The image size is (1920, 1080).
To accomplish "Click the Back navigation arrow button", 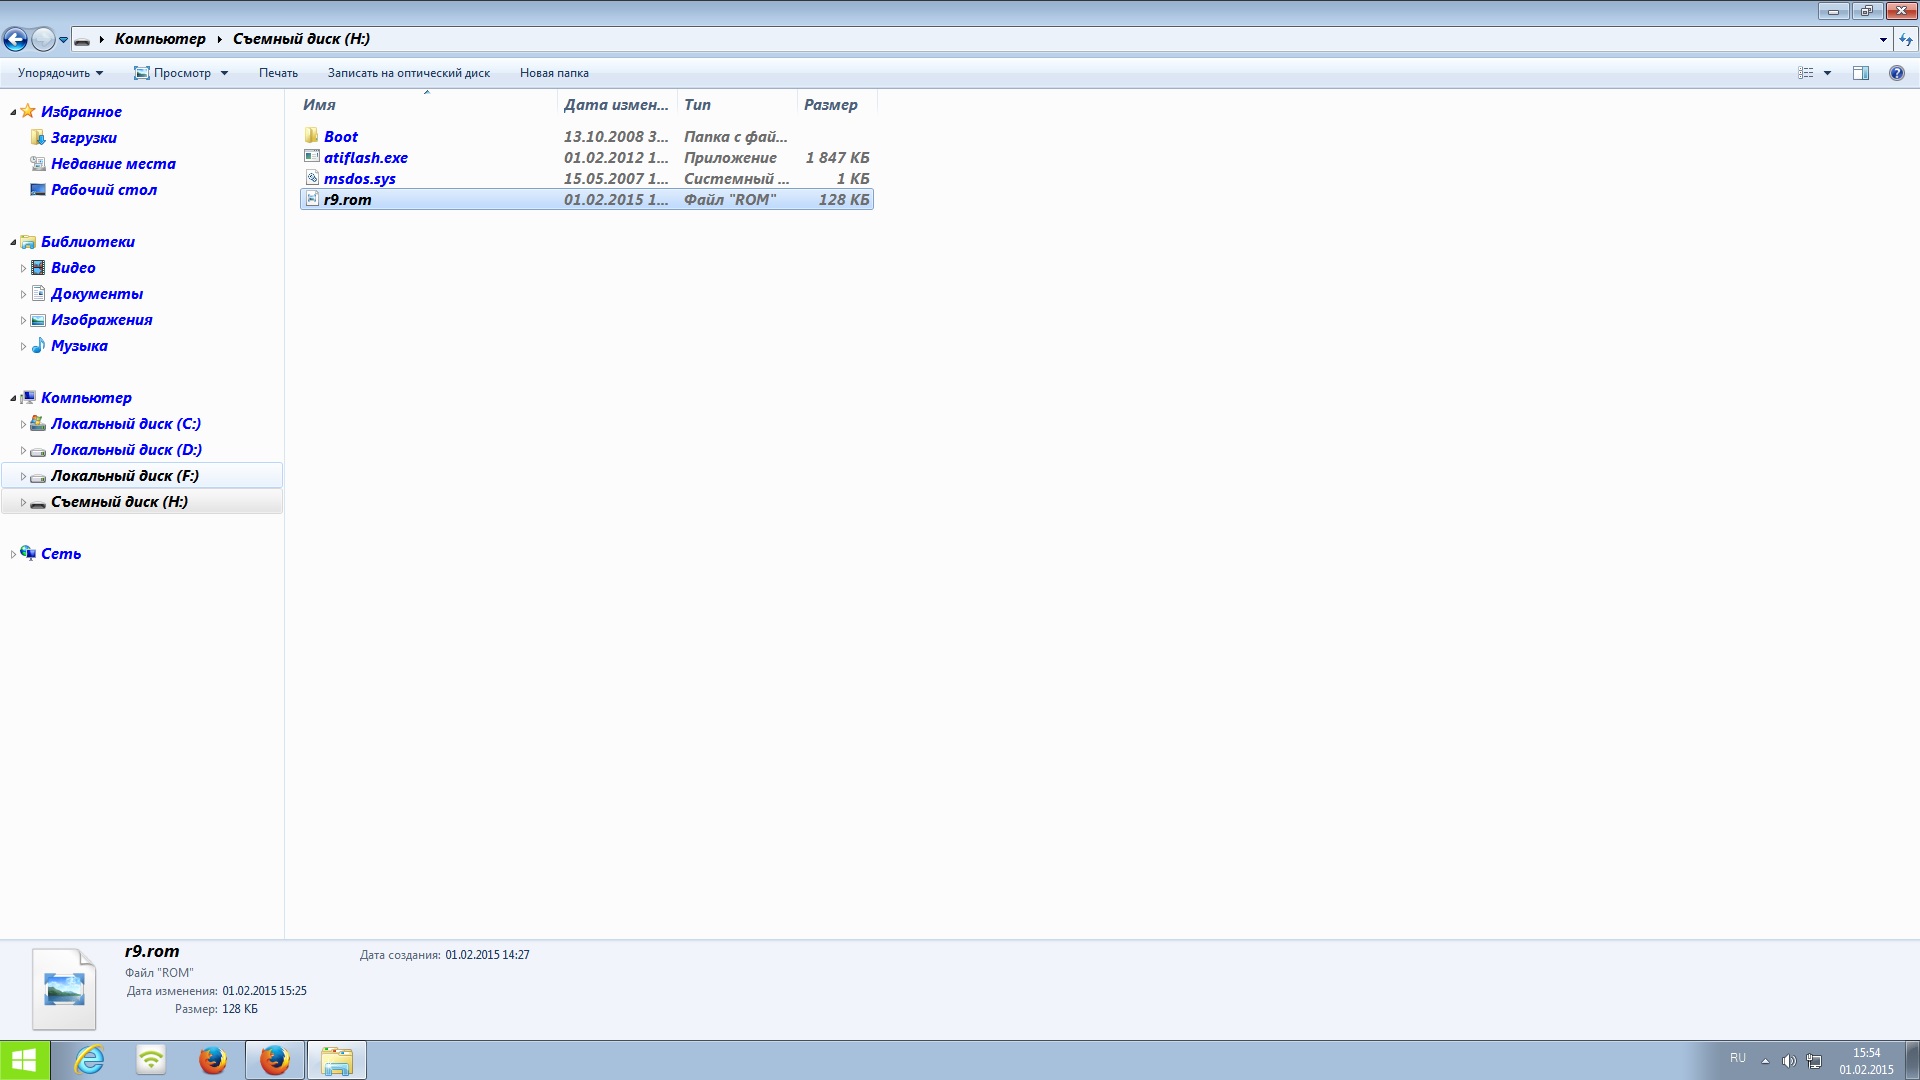I will tap(15, 39).
